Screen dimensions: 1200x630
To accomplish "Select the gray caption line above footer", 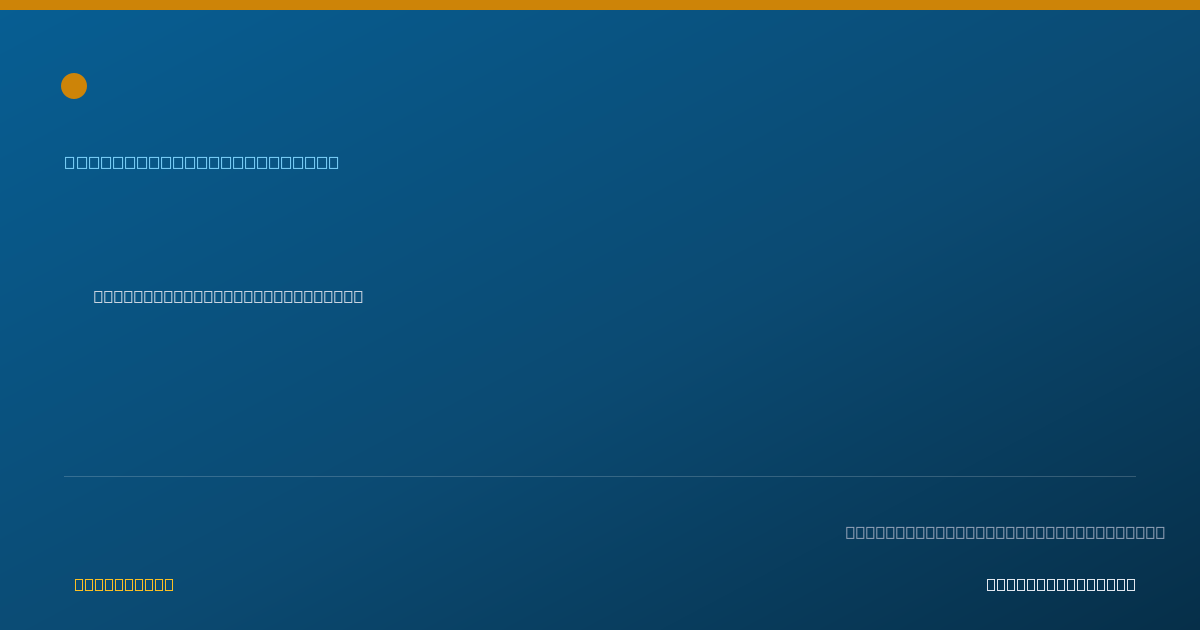I will click(1005, 532).
